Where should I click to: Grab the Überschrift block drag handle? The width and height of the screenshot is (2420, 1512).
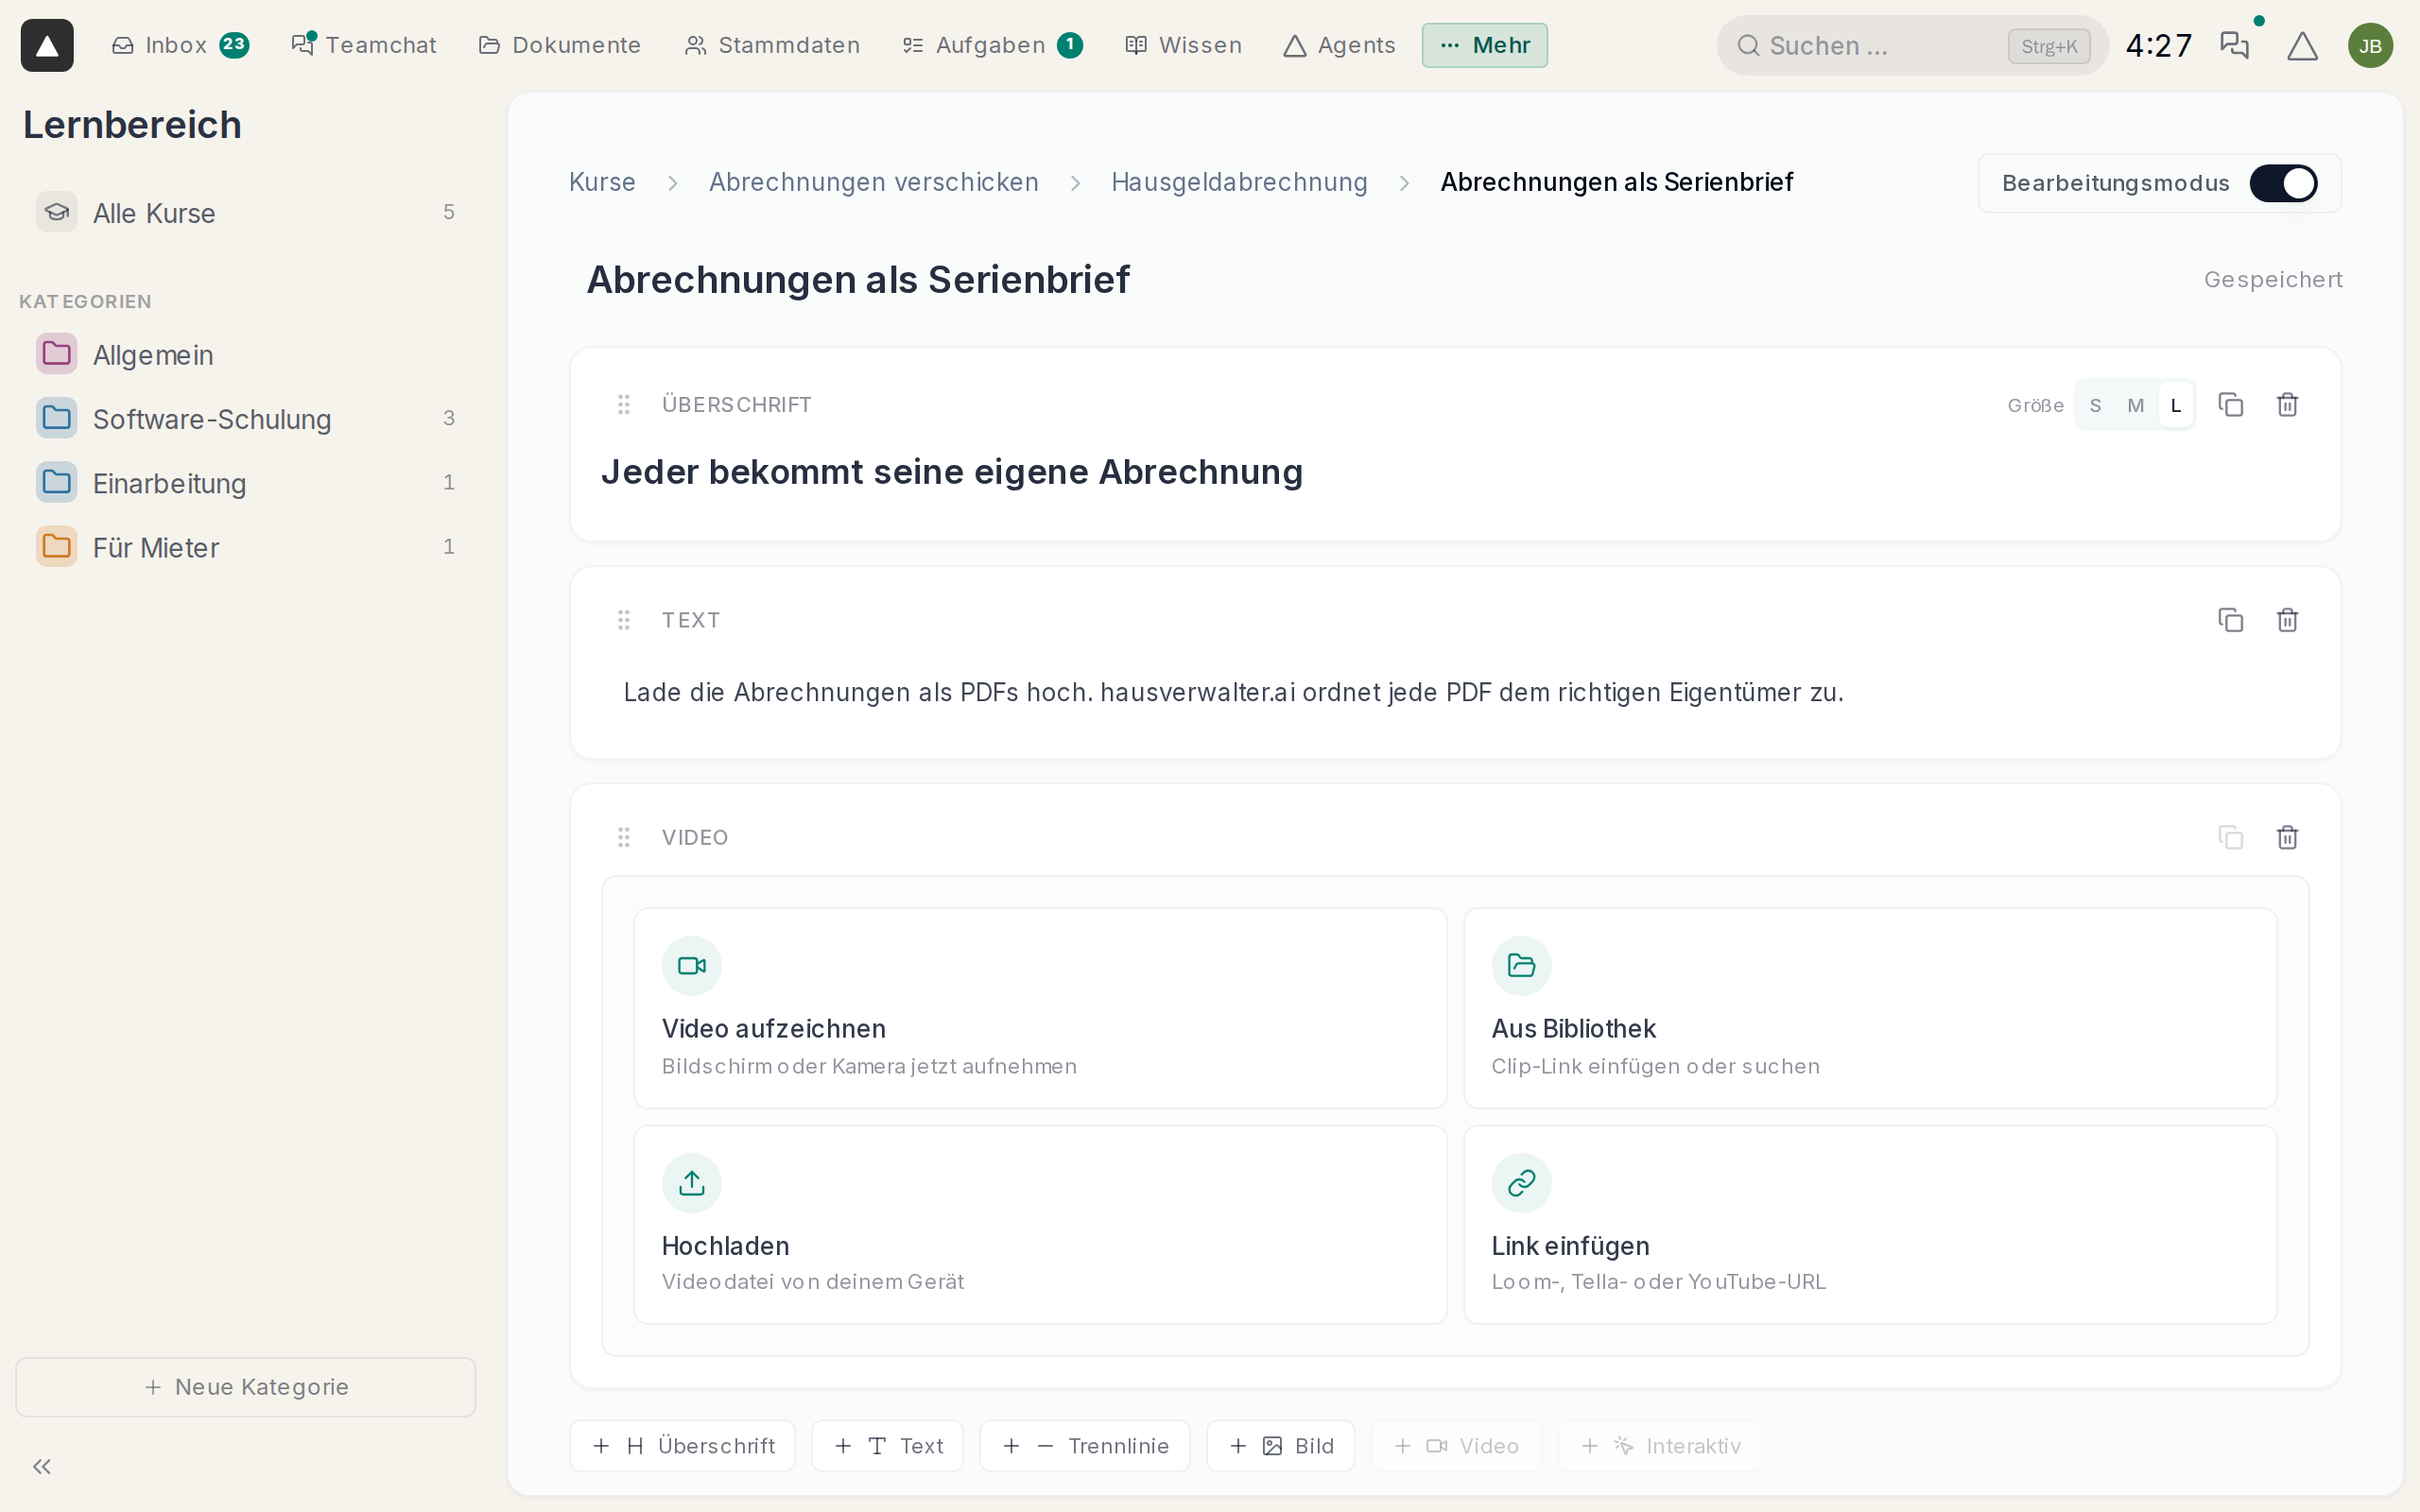coord(624,404)
